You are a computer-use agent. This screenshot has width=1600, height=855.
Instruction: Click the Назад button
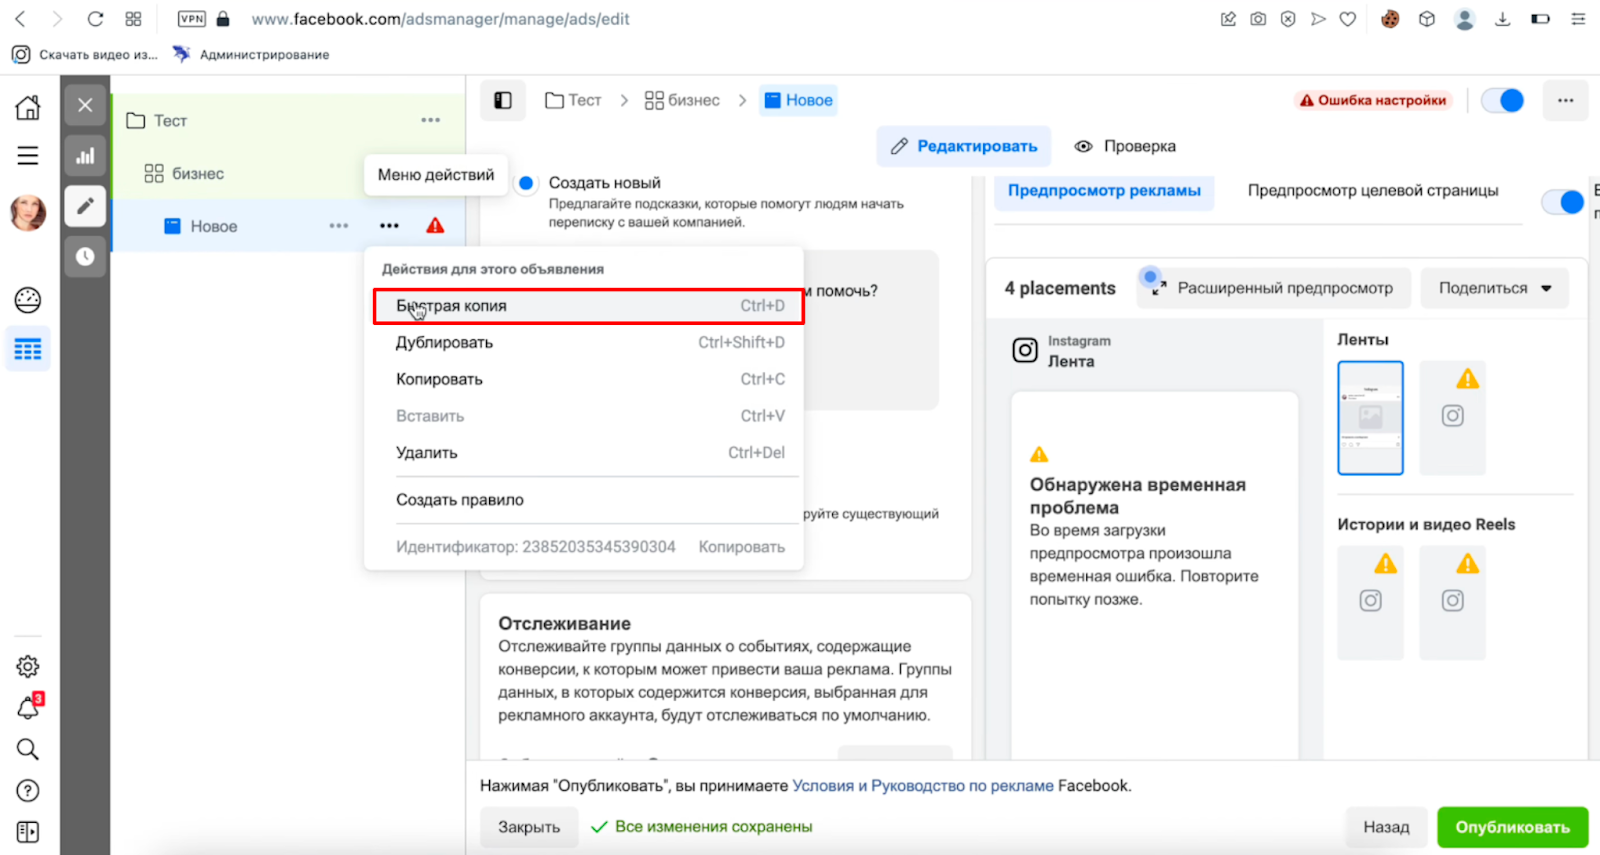[x=1386, y=827]
